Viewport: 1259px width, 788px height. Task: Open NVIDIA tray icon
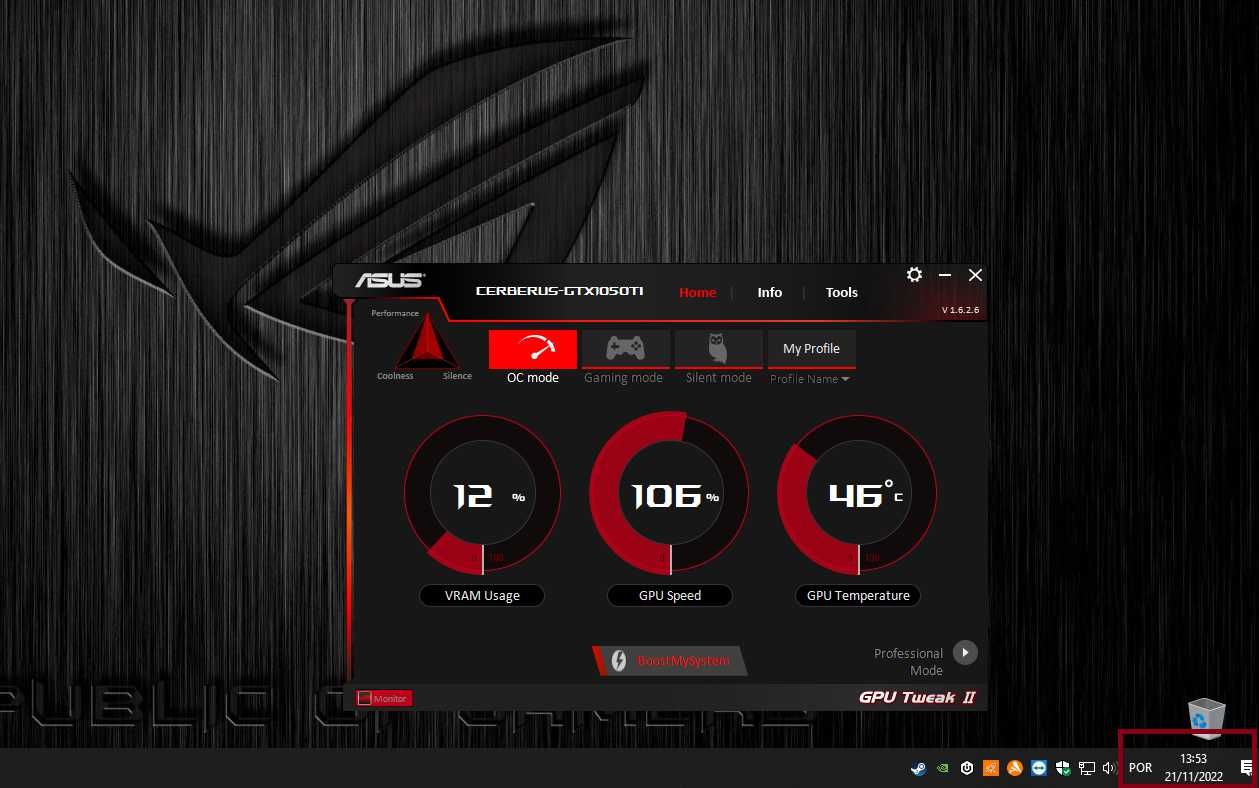tap(942, 768)
